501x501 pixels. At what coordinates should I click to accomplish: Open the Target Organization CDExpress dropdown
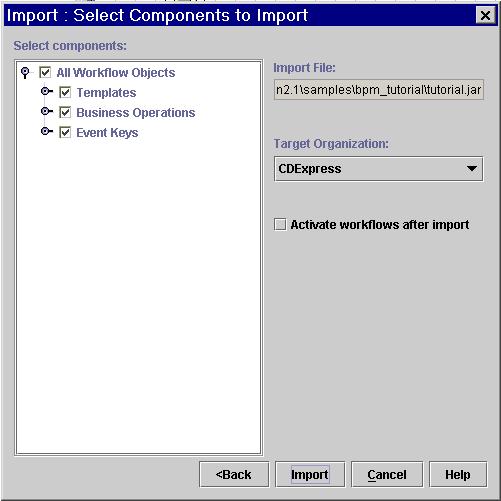pos(379,169)
